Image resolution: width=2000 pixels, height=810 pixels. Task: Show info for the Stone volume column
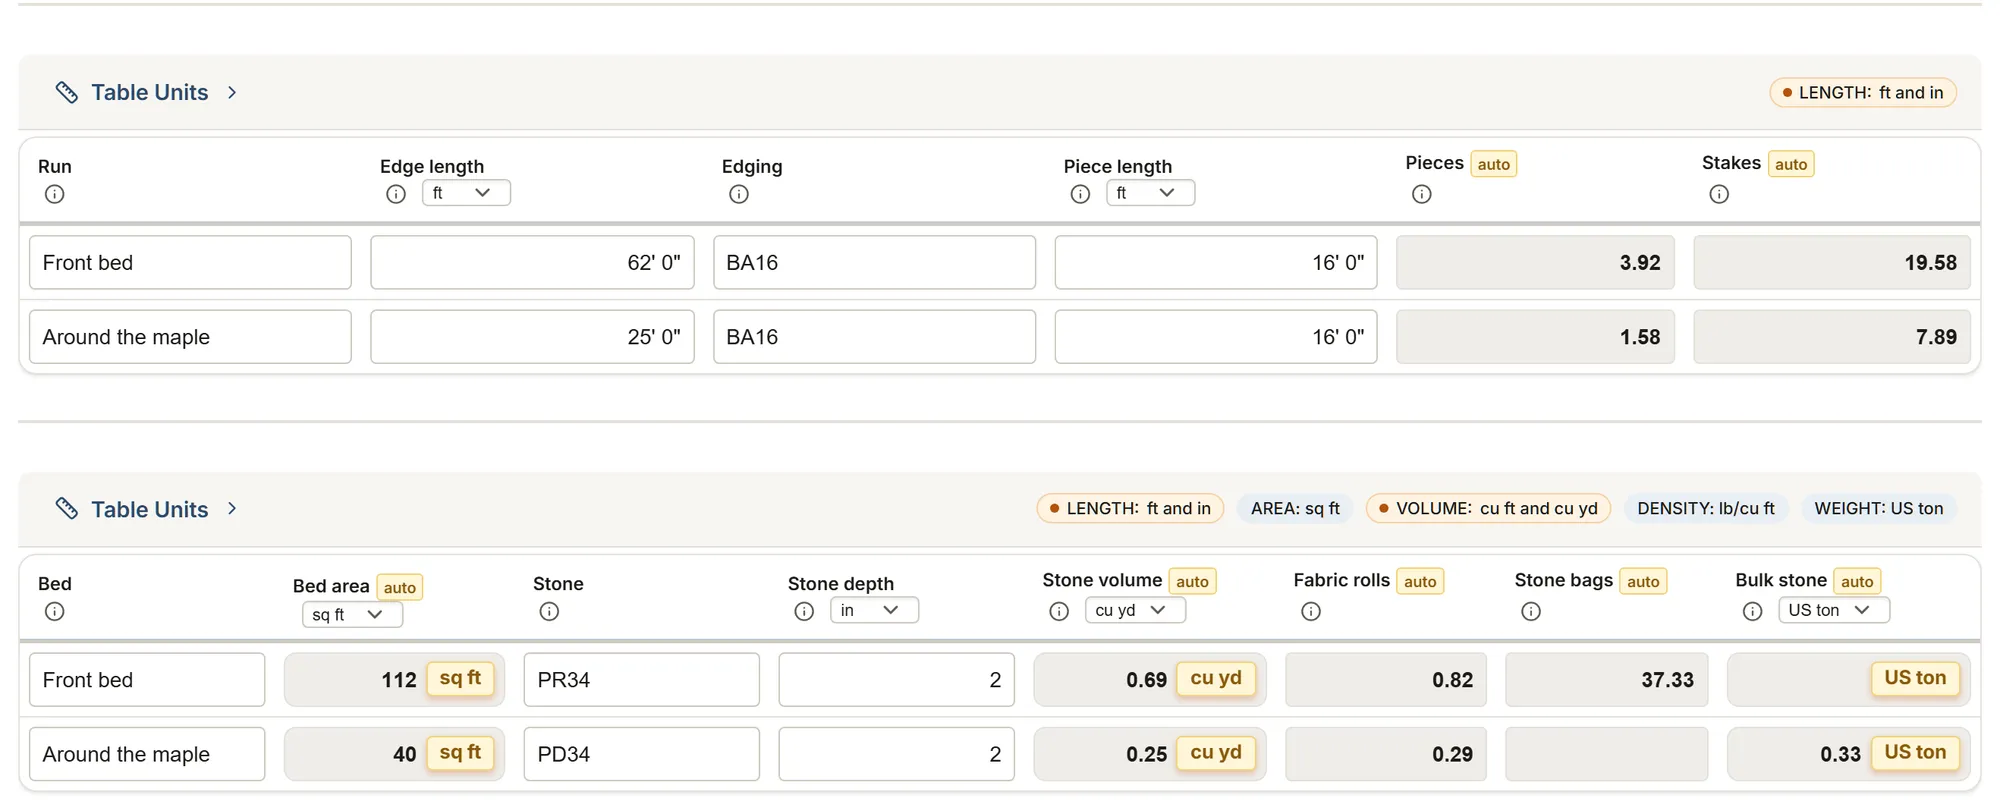[1059, 611]
